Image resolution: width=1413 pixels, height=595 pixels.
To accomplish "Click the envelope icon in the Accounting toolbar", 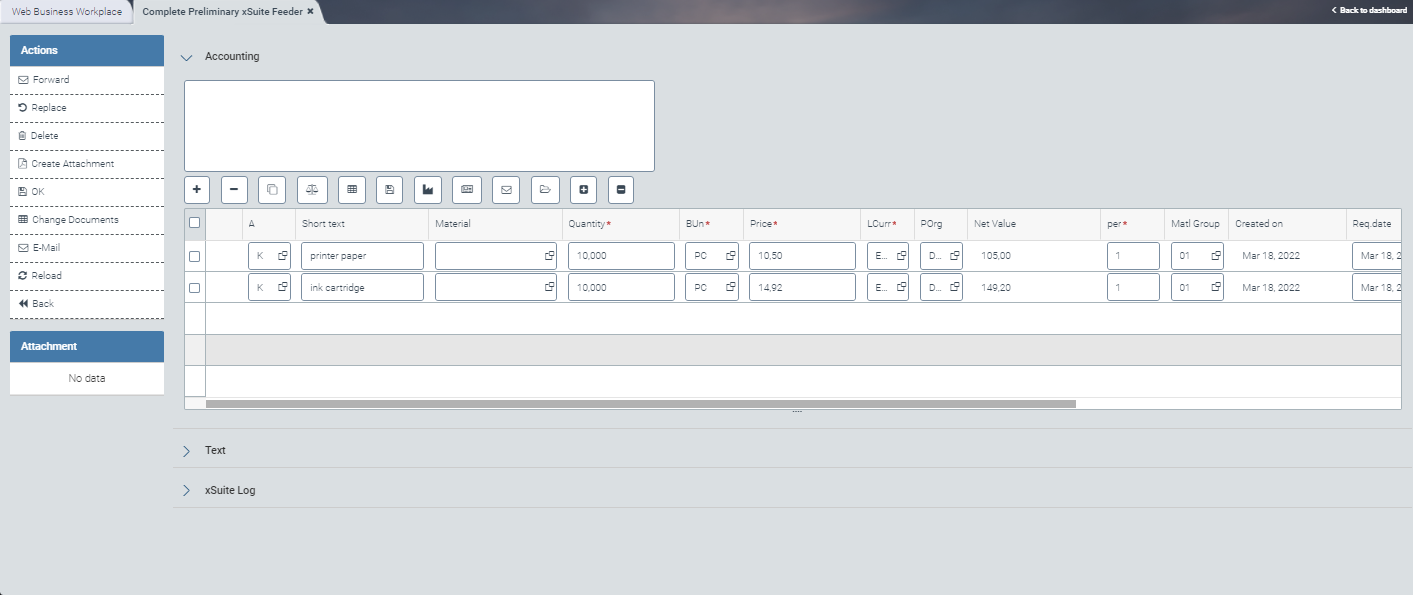I will pos(505,190).
